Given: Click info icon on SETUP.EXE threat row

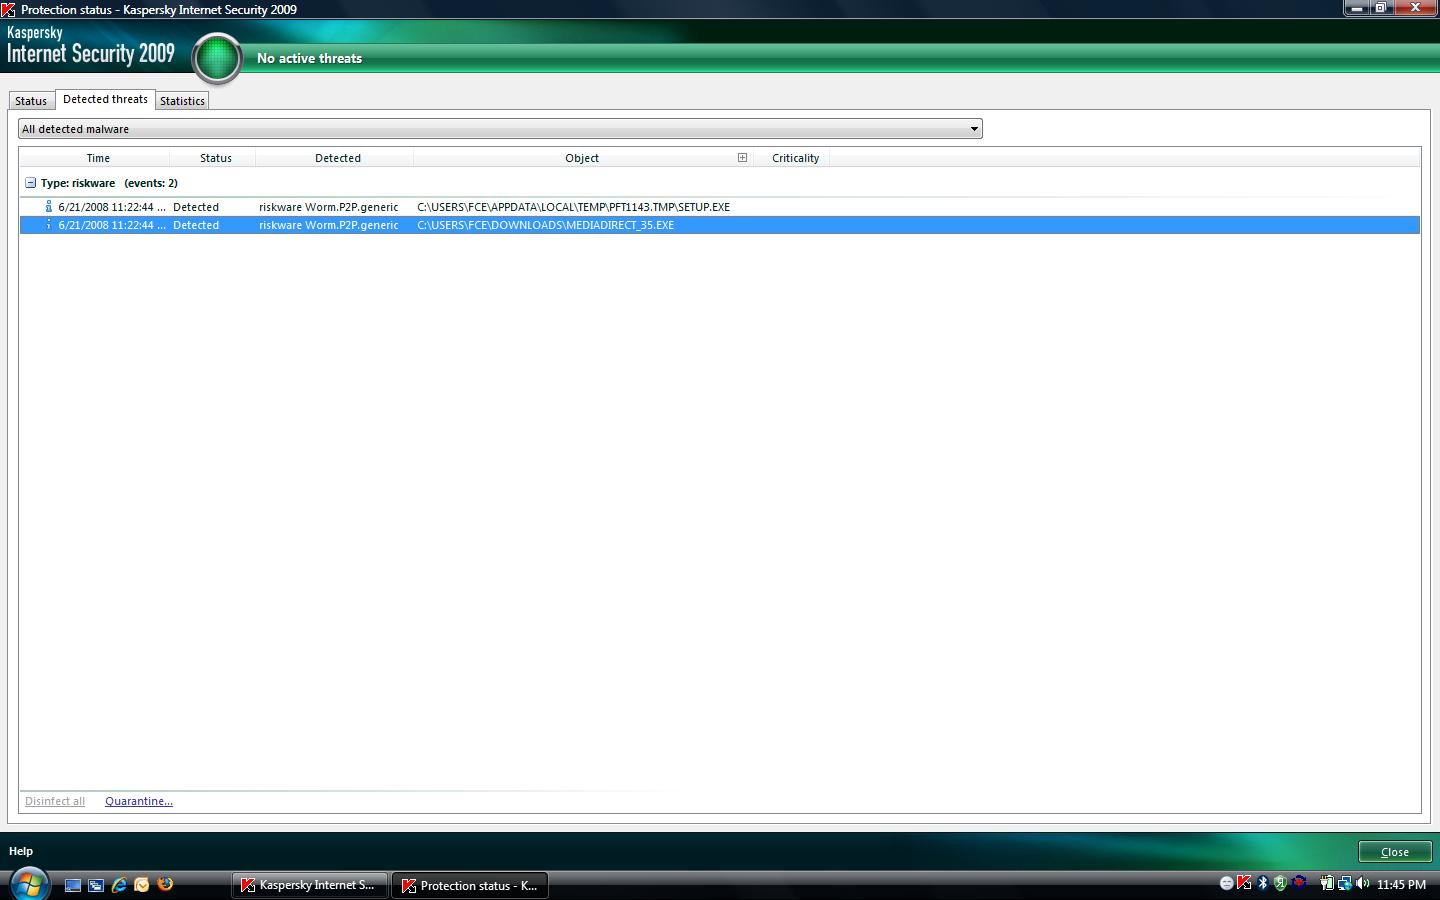Looking at the screenshot, I should coord(48,206).
